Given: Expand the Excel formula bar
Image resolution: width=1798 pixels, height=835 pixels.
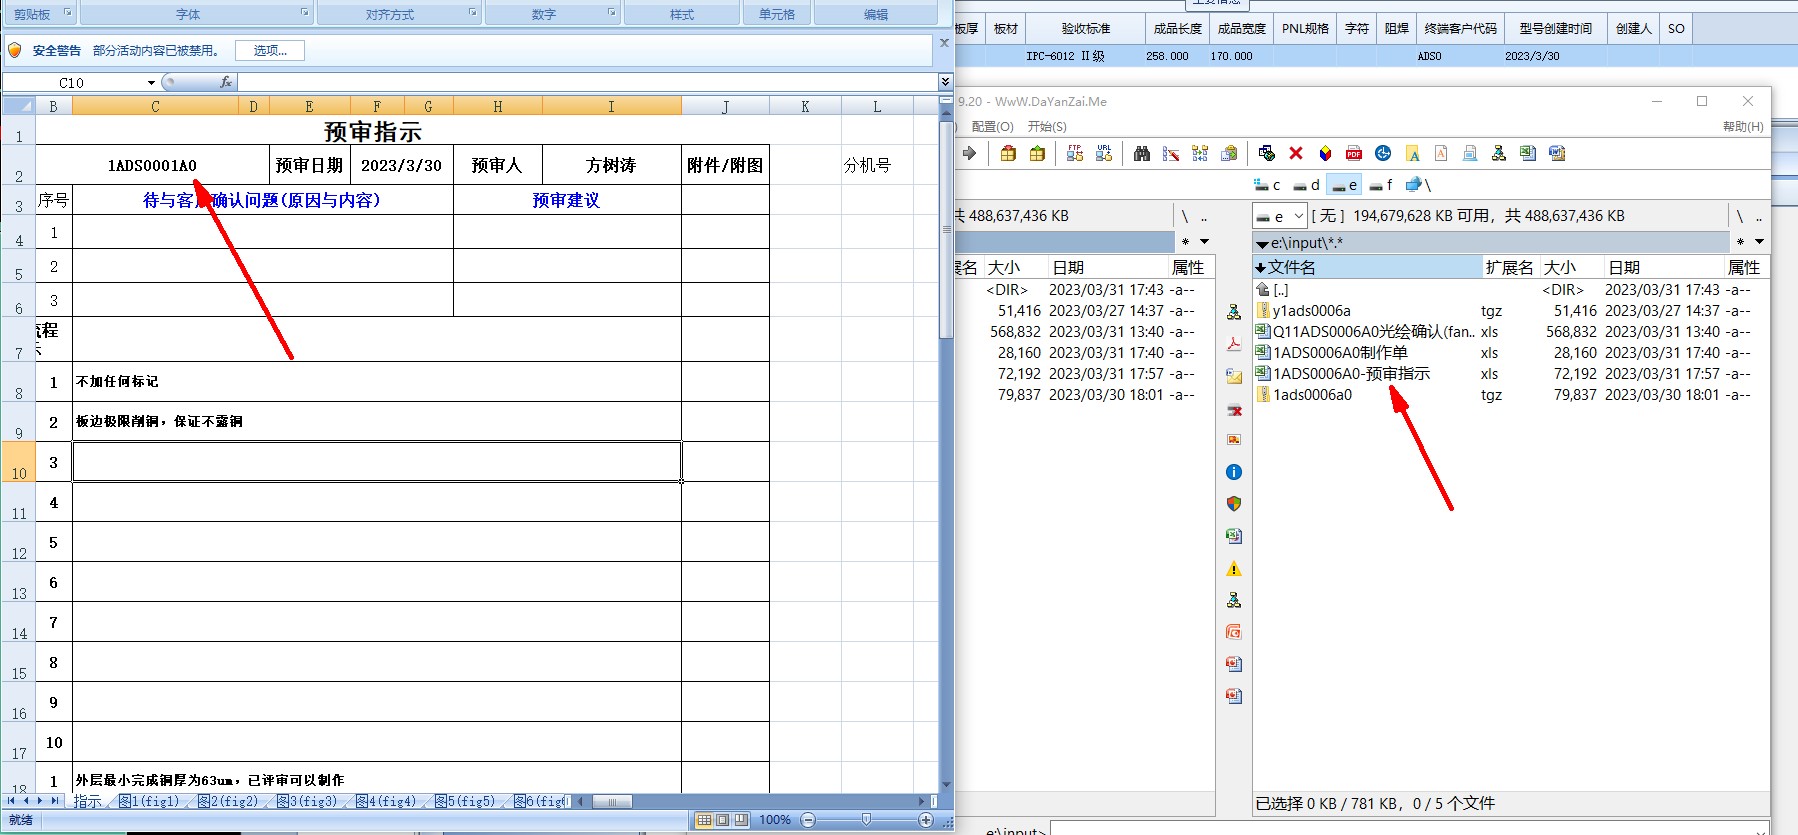Looking at the screenshot, I should pos(945,82).
